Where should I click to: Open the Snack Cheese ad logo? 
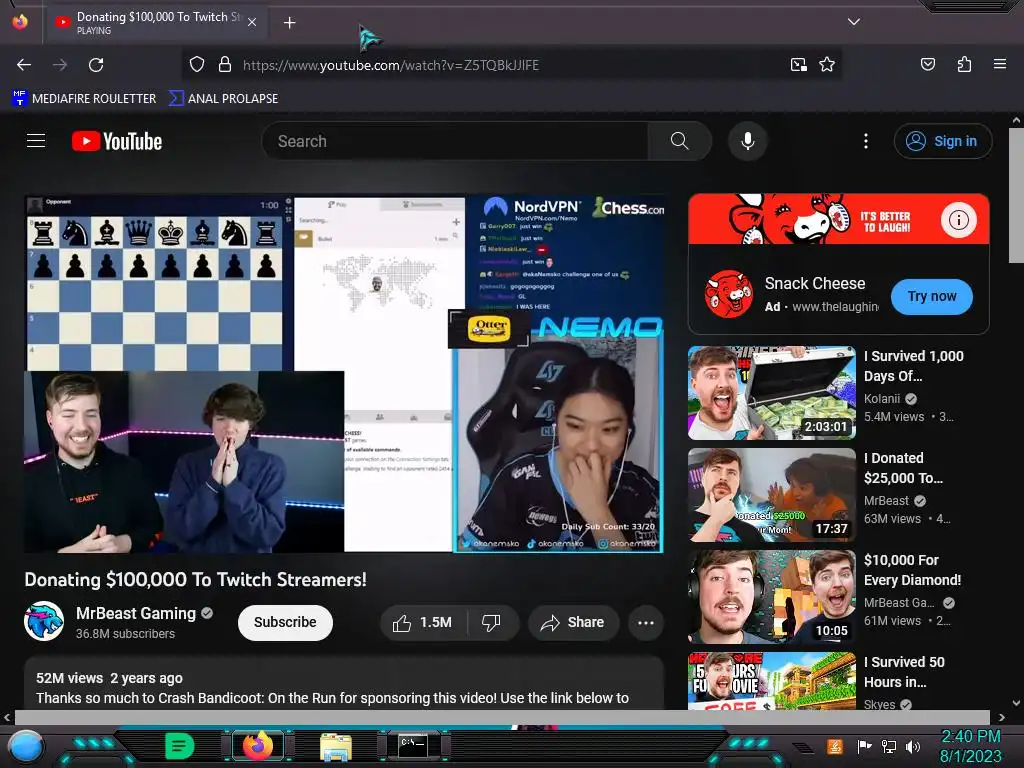(728, 294)
